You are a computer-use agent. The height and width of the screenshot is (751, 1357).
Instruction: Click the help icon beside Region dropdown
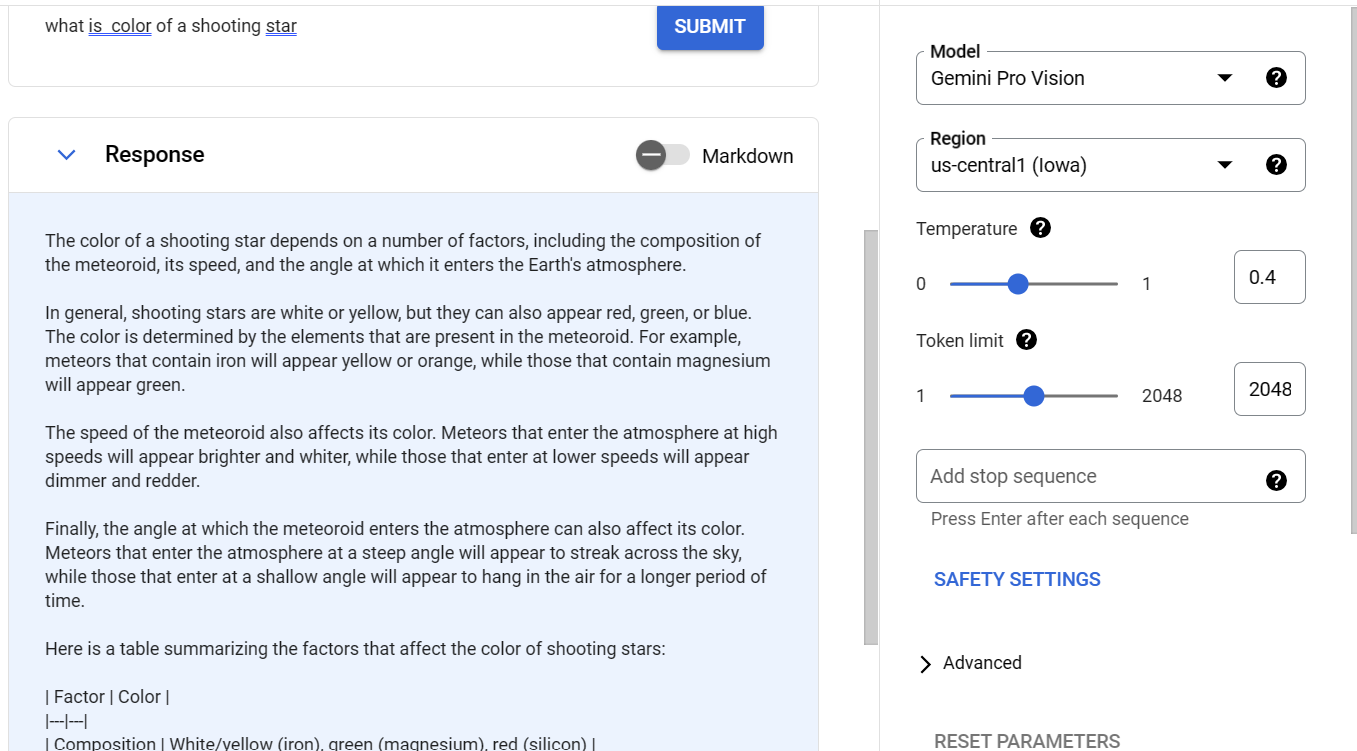tap(1276, 165)
